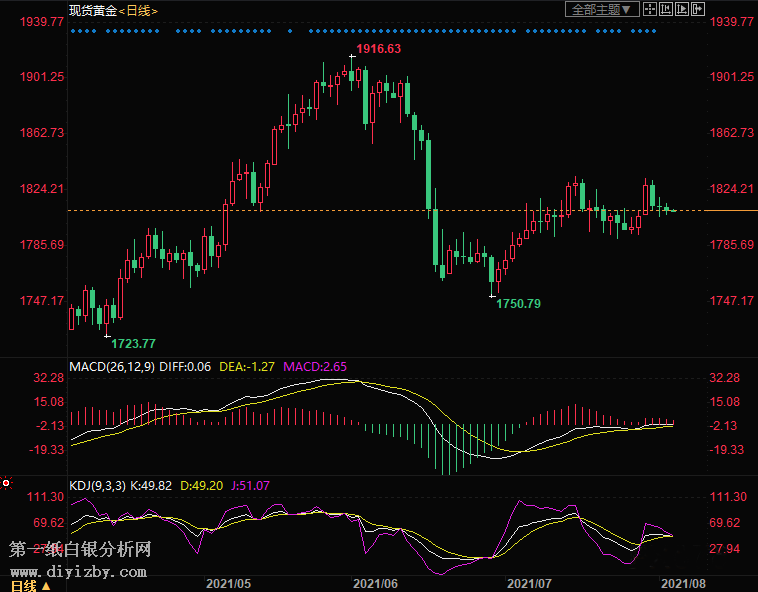
Task: Open the 全部主题 dropdown
Action: tap(601, 9)
